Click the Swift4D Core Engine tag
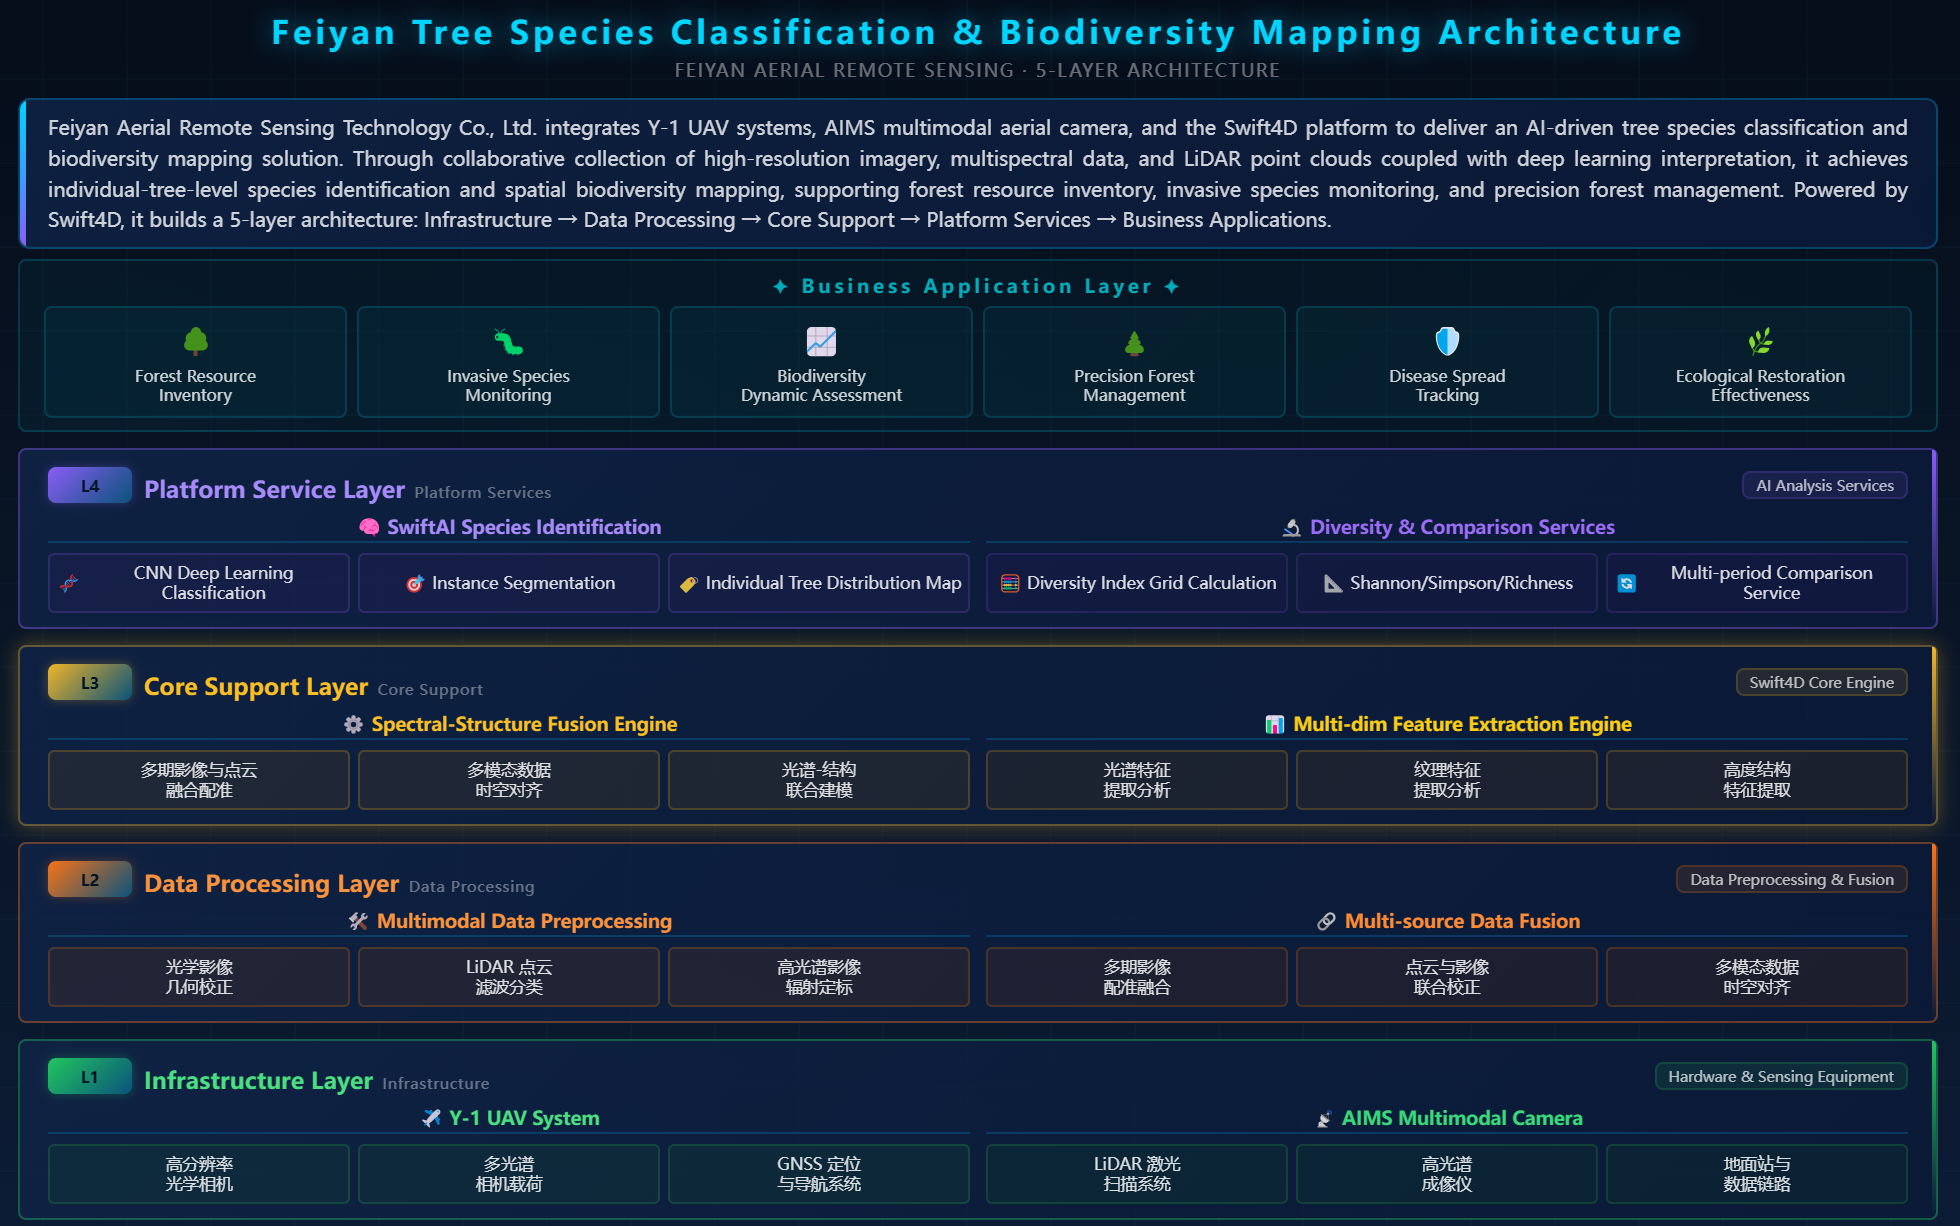 click(x=1821, y=683)
